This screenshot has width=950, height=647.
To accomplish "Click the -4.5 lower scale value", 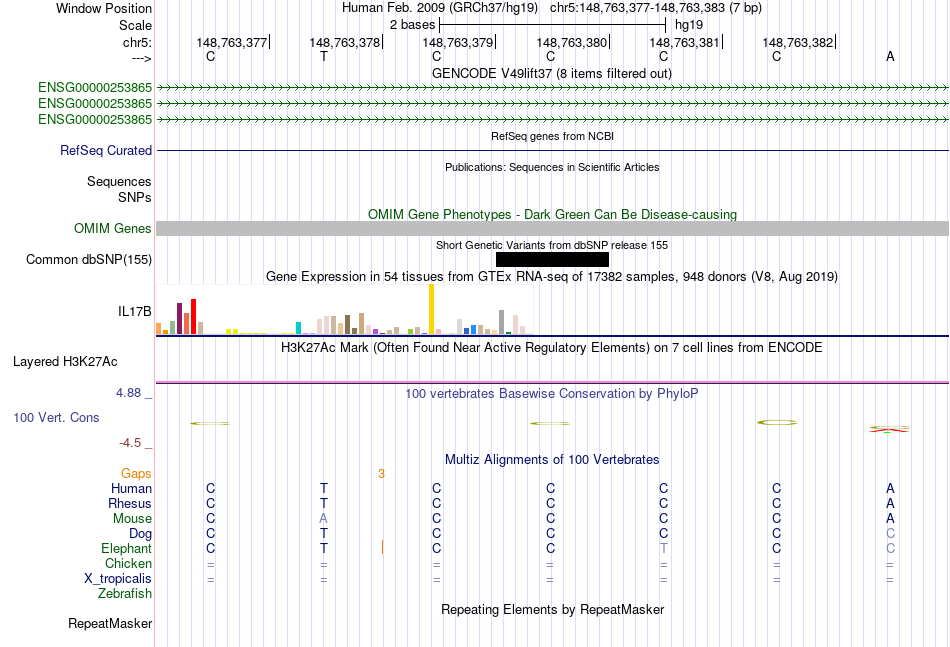I will (x=130, y=443).
